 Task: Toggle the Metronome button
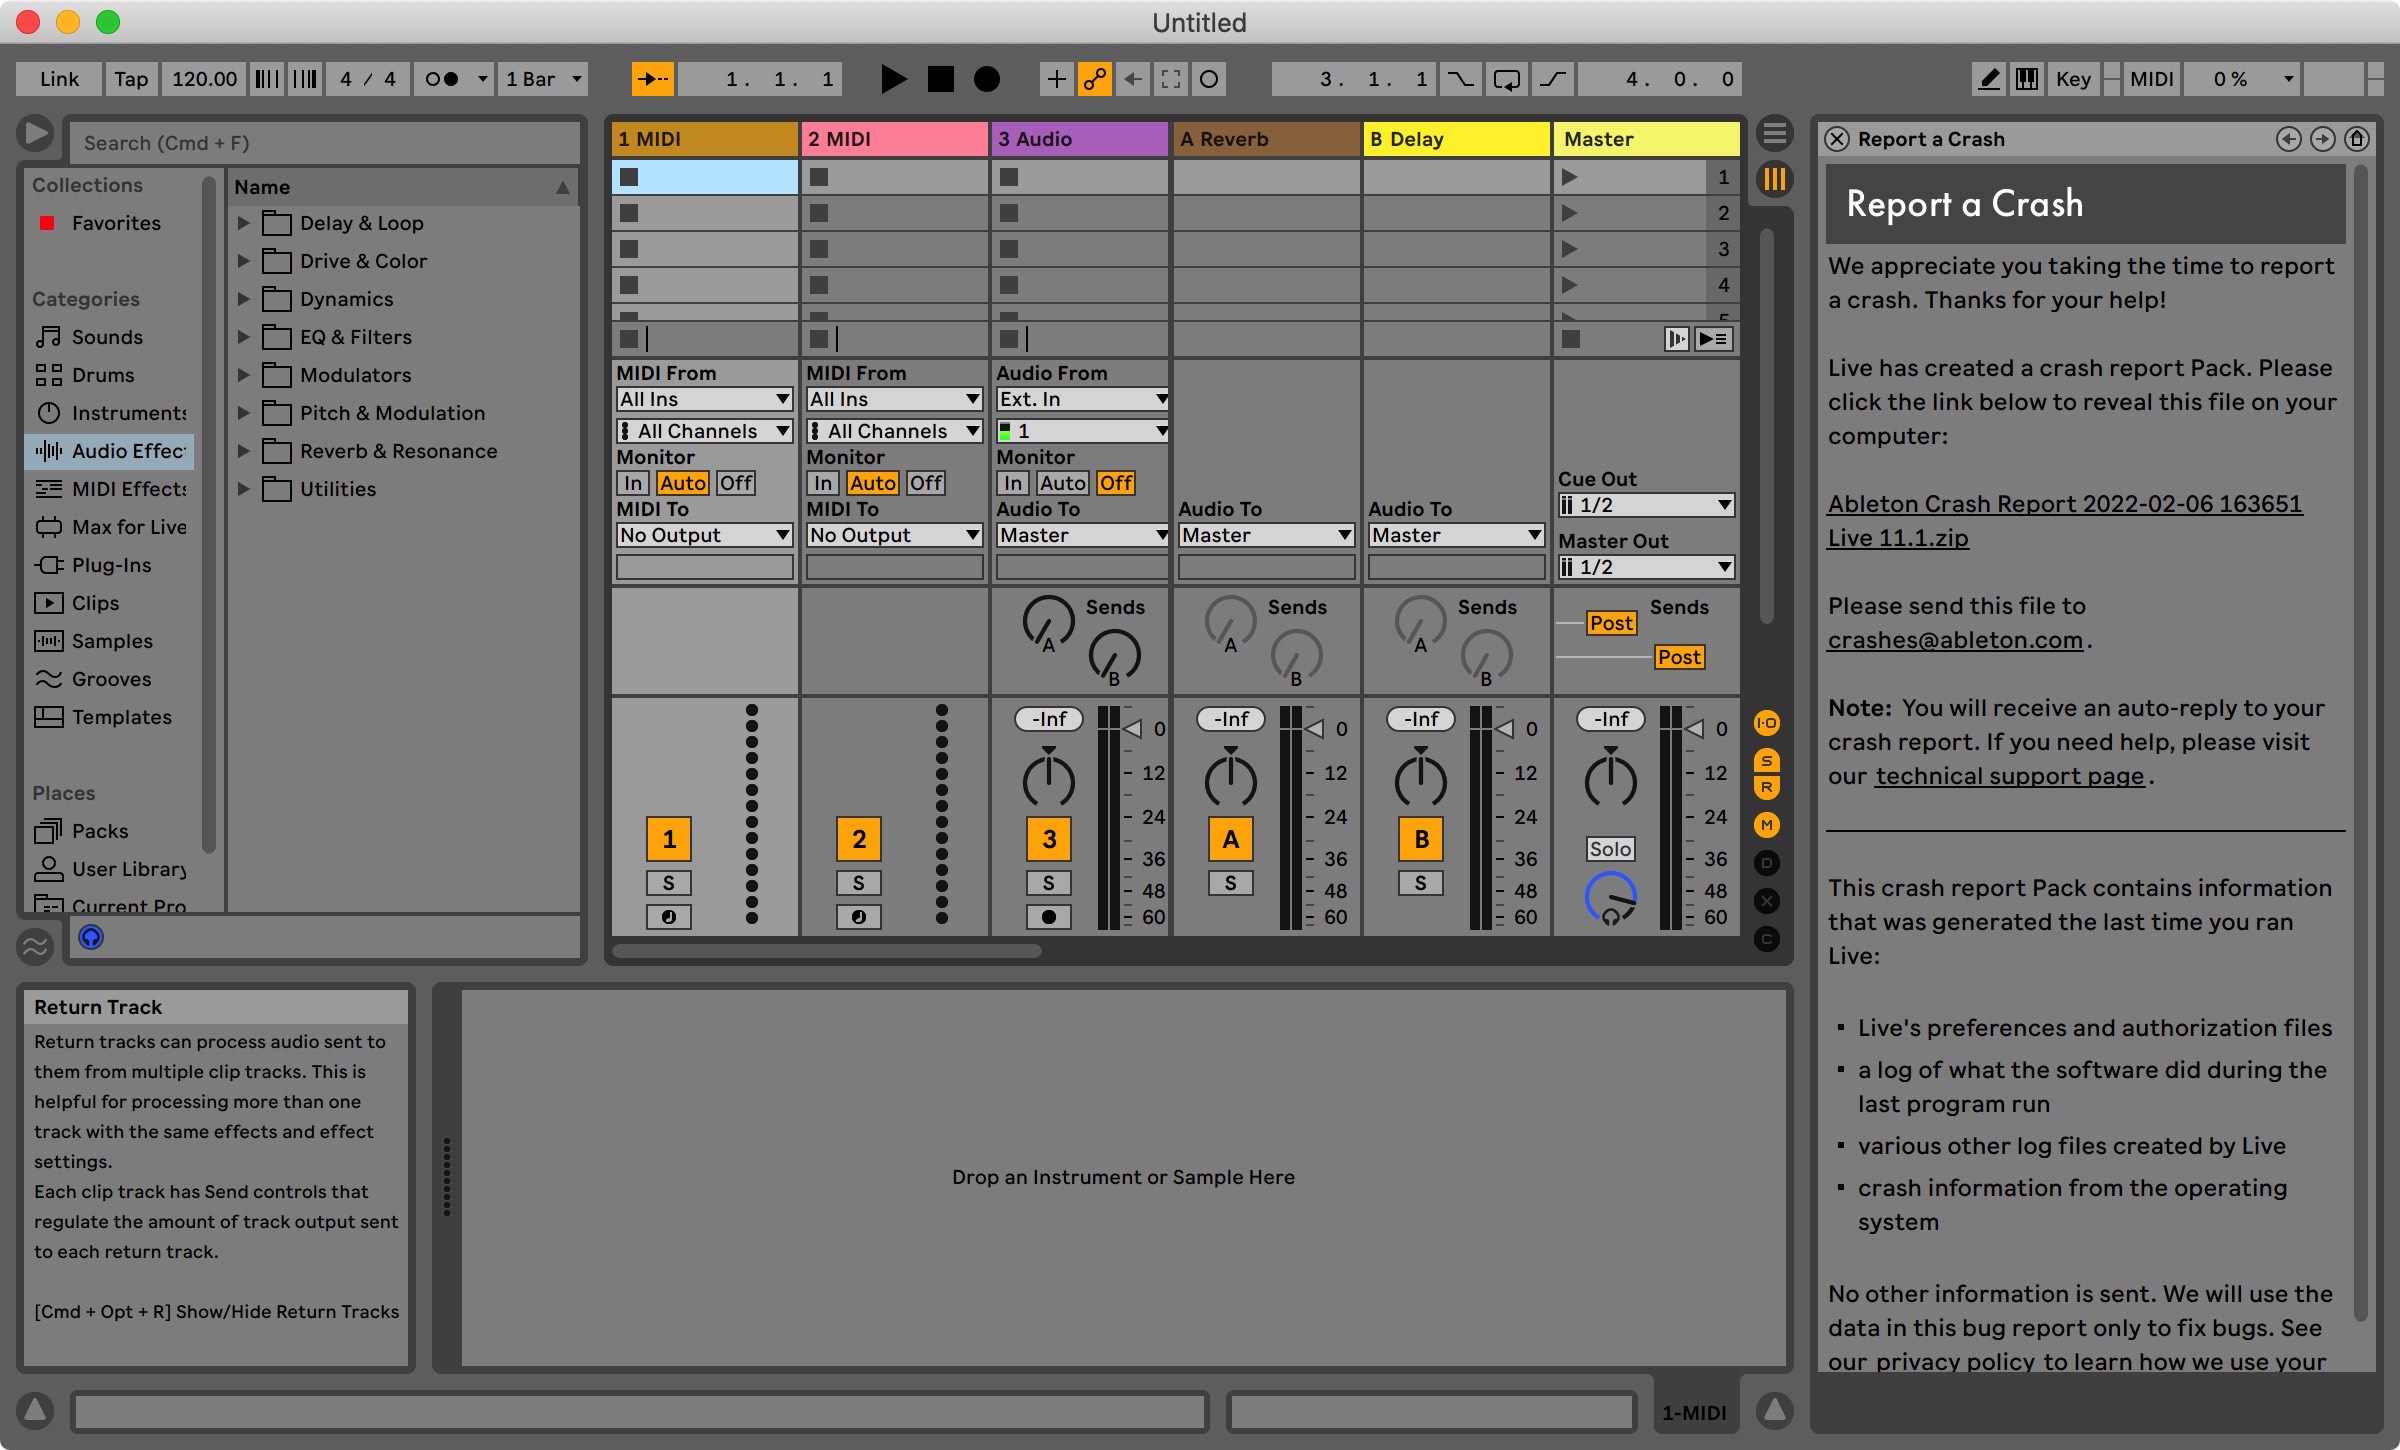[x=441, y=79]
